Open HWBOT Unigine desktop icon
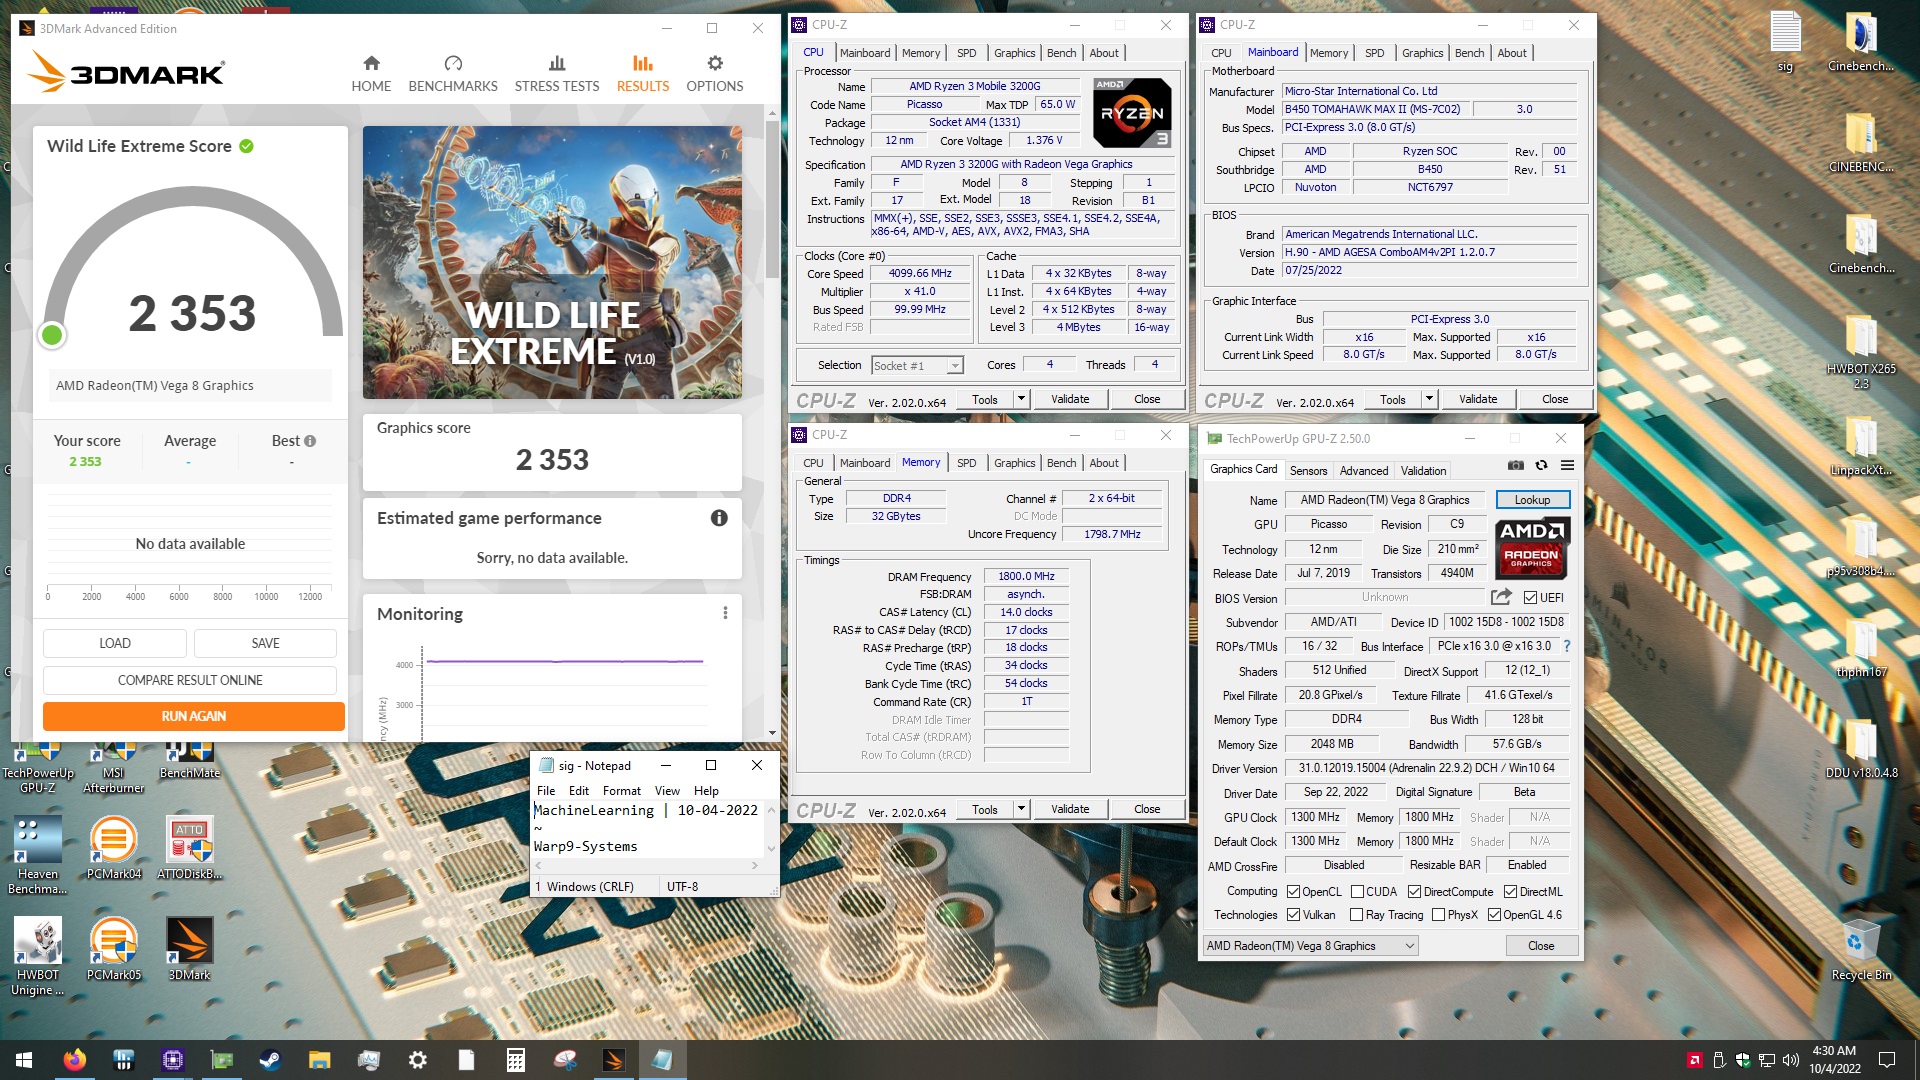1920x1080 pixels. pyautogui.click(x=38, y=956)
